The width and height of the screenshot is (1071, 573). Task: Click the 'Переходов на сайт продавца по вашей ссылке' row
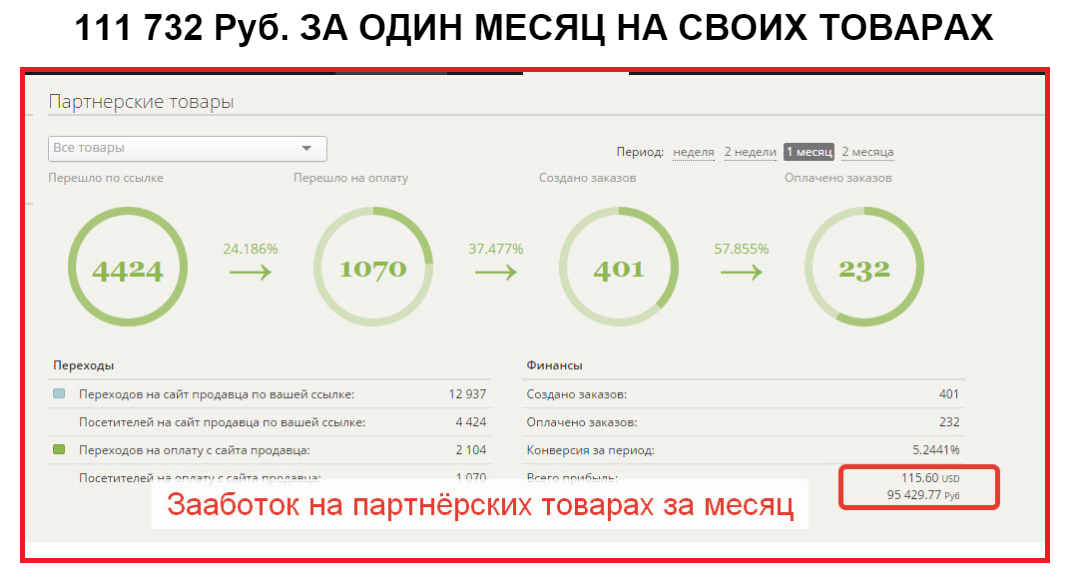[x=269, y=394]
